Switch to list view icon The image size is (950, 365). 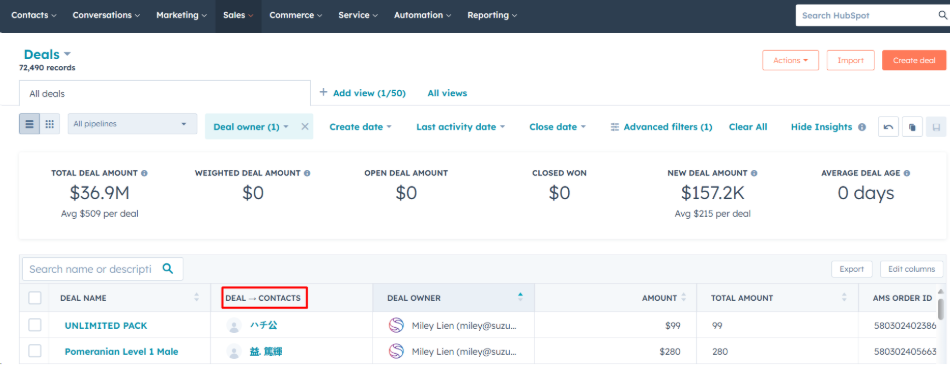30,124
